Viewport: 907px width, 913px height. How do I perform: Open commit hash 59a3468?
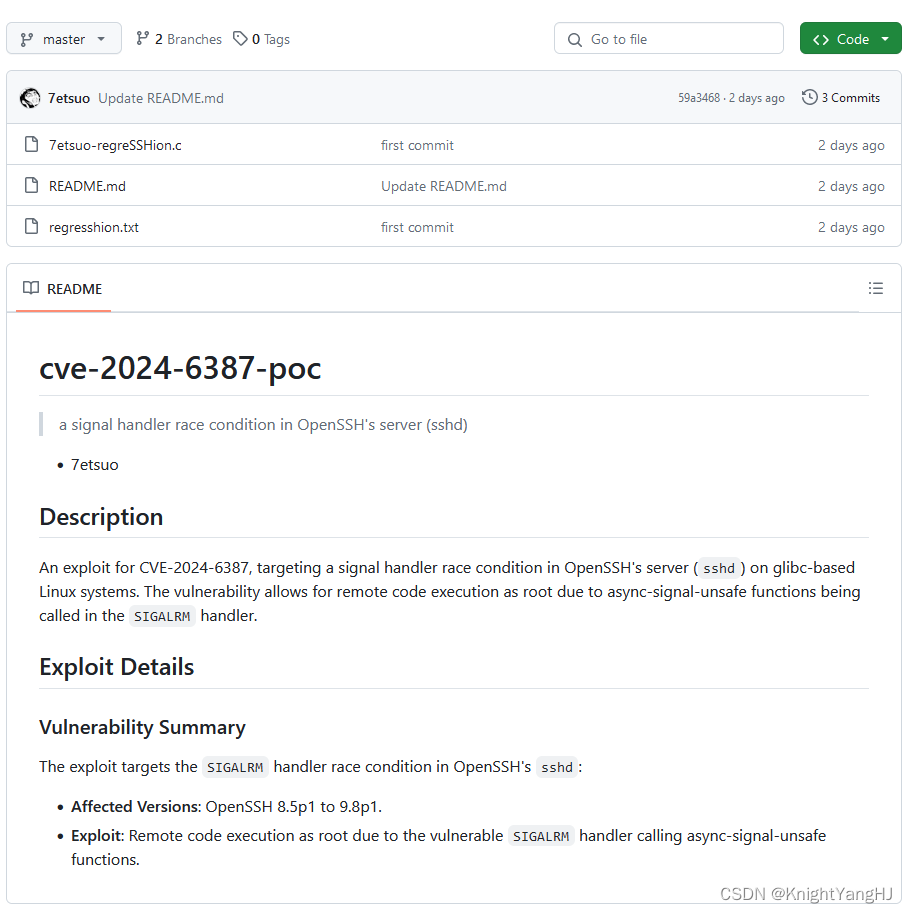pos(699,98)
